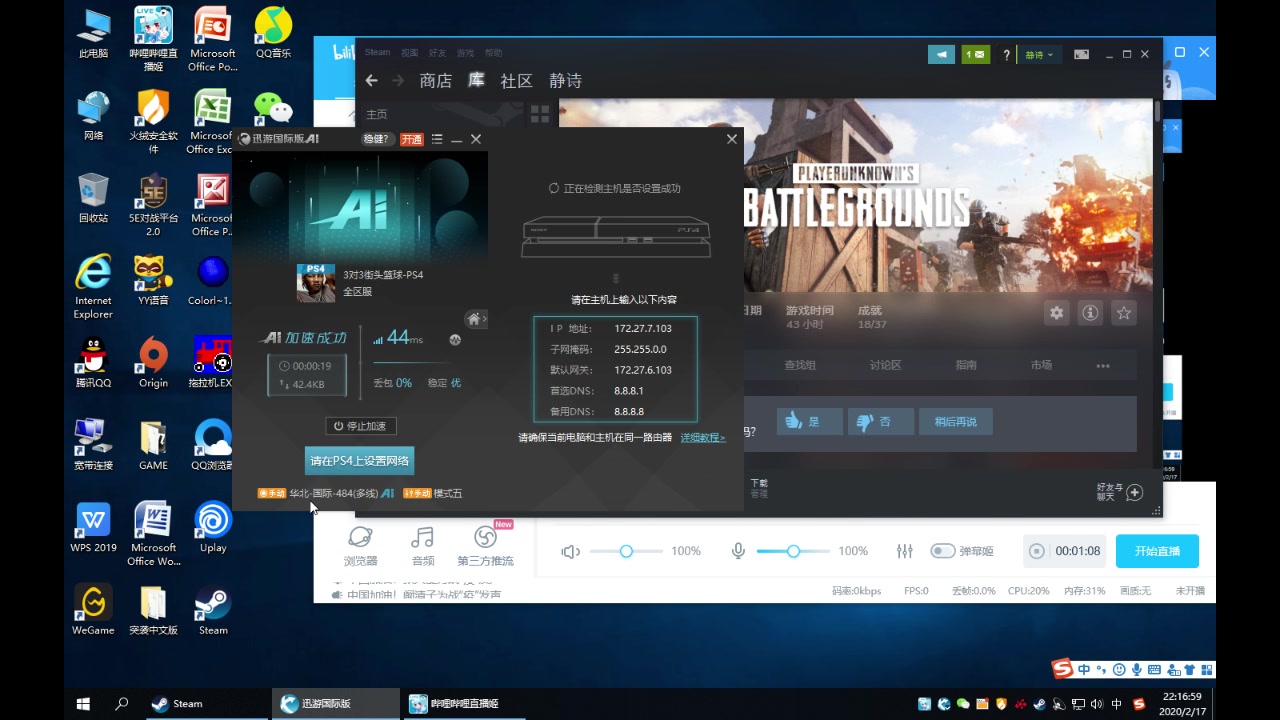
Task: Open the 指南 tab for PUBG
Action: (966, 365)
